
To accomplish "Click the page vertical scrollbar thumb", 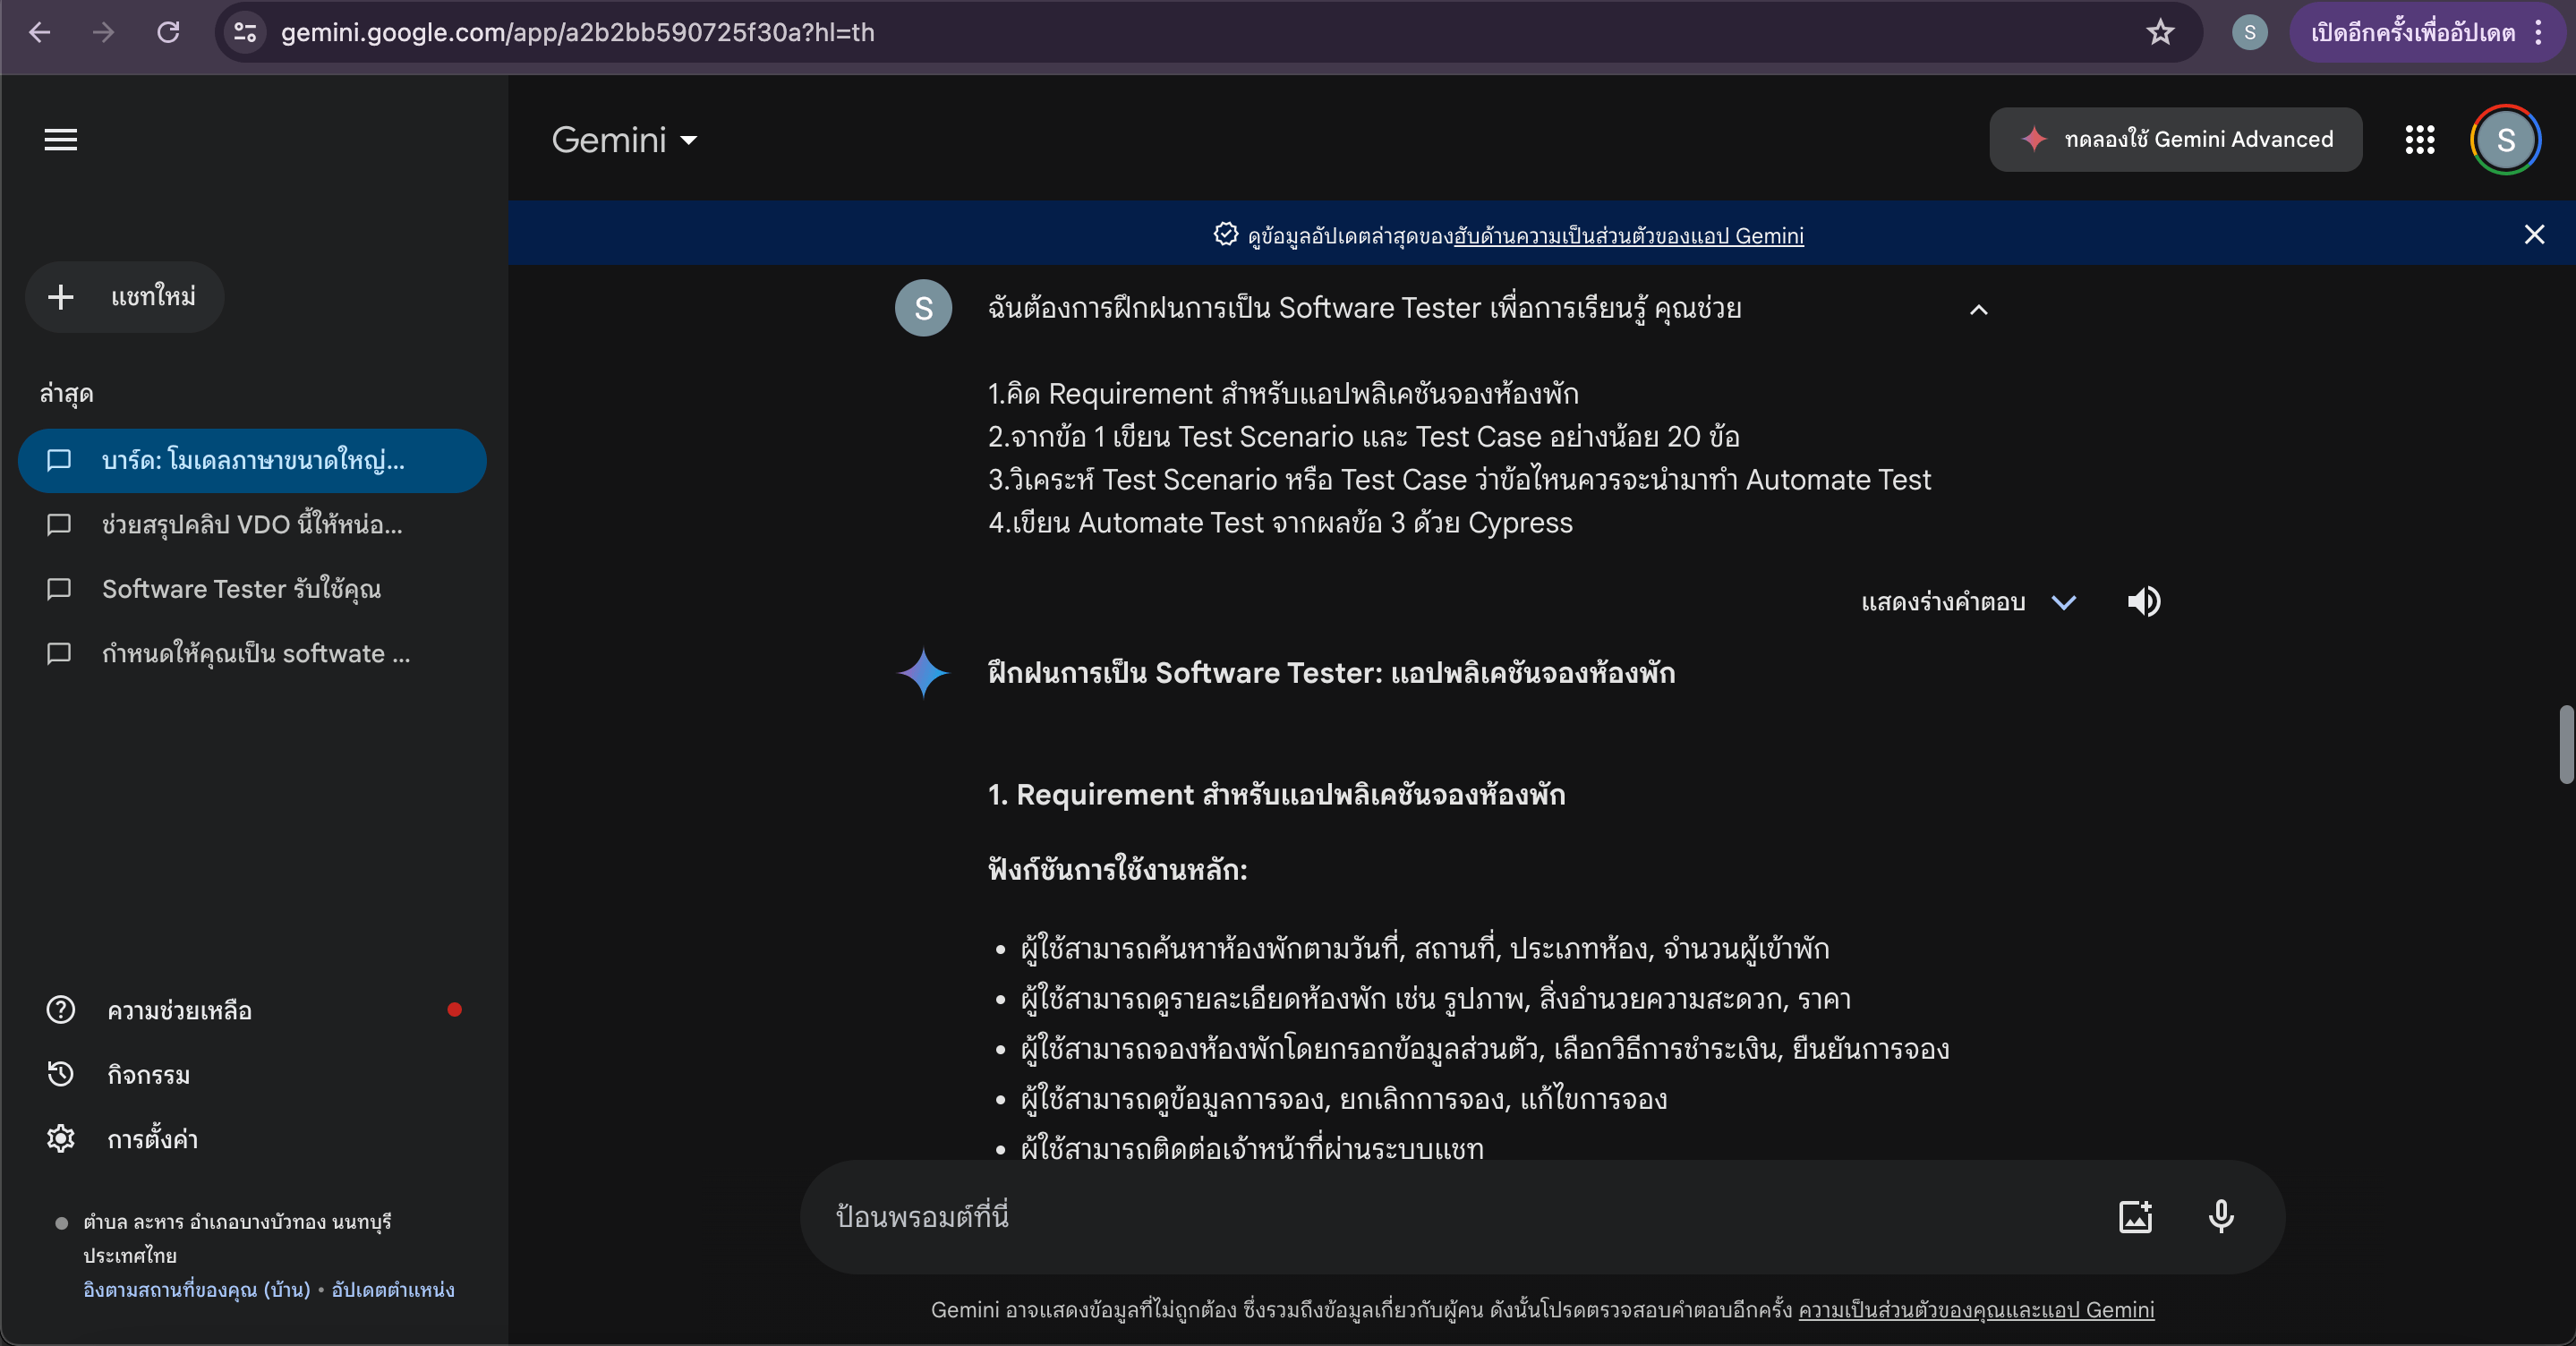I will [2566, 745].
